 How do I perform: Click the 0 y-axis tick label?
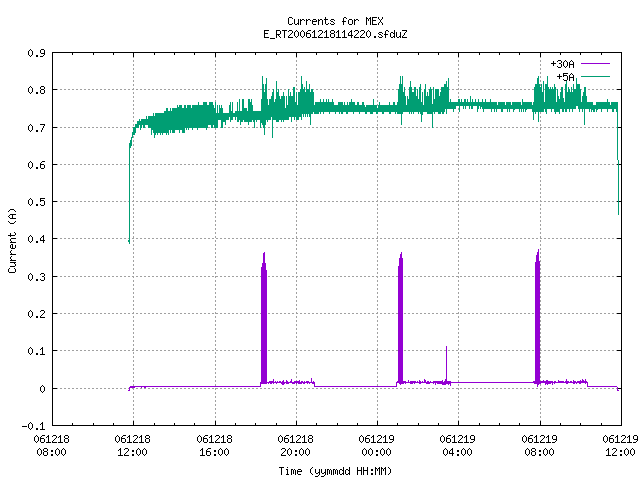tap(42, 389)
